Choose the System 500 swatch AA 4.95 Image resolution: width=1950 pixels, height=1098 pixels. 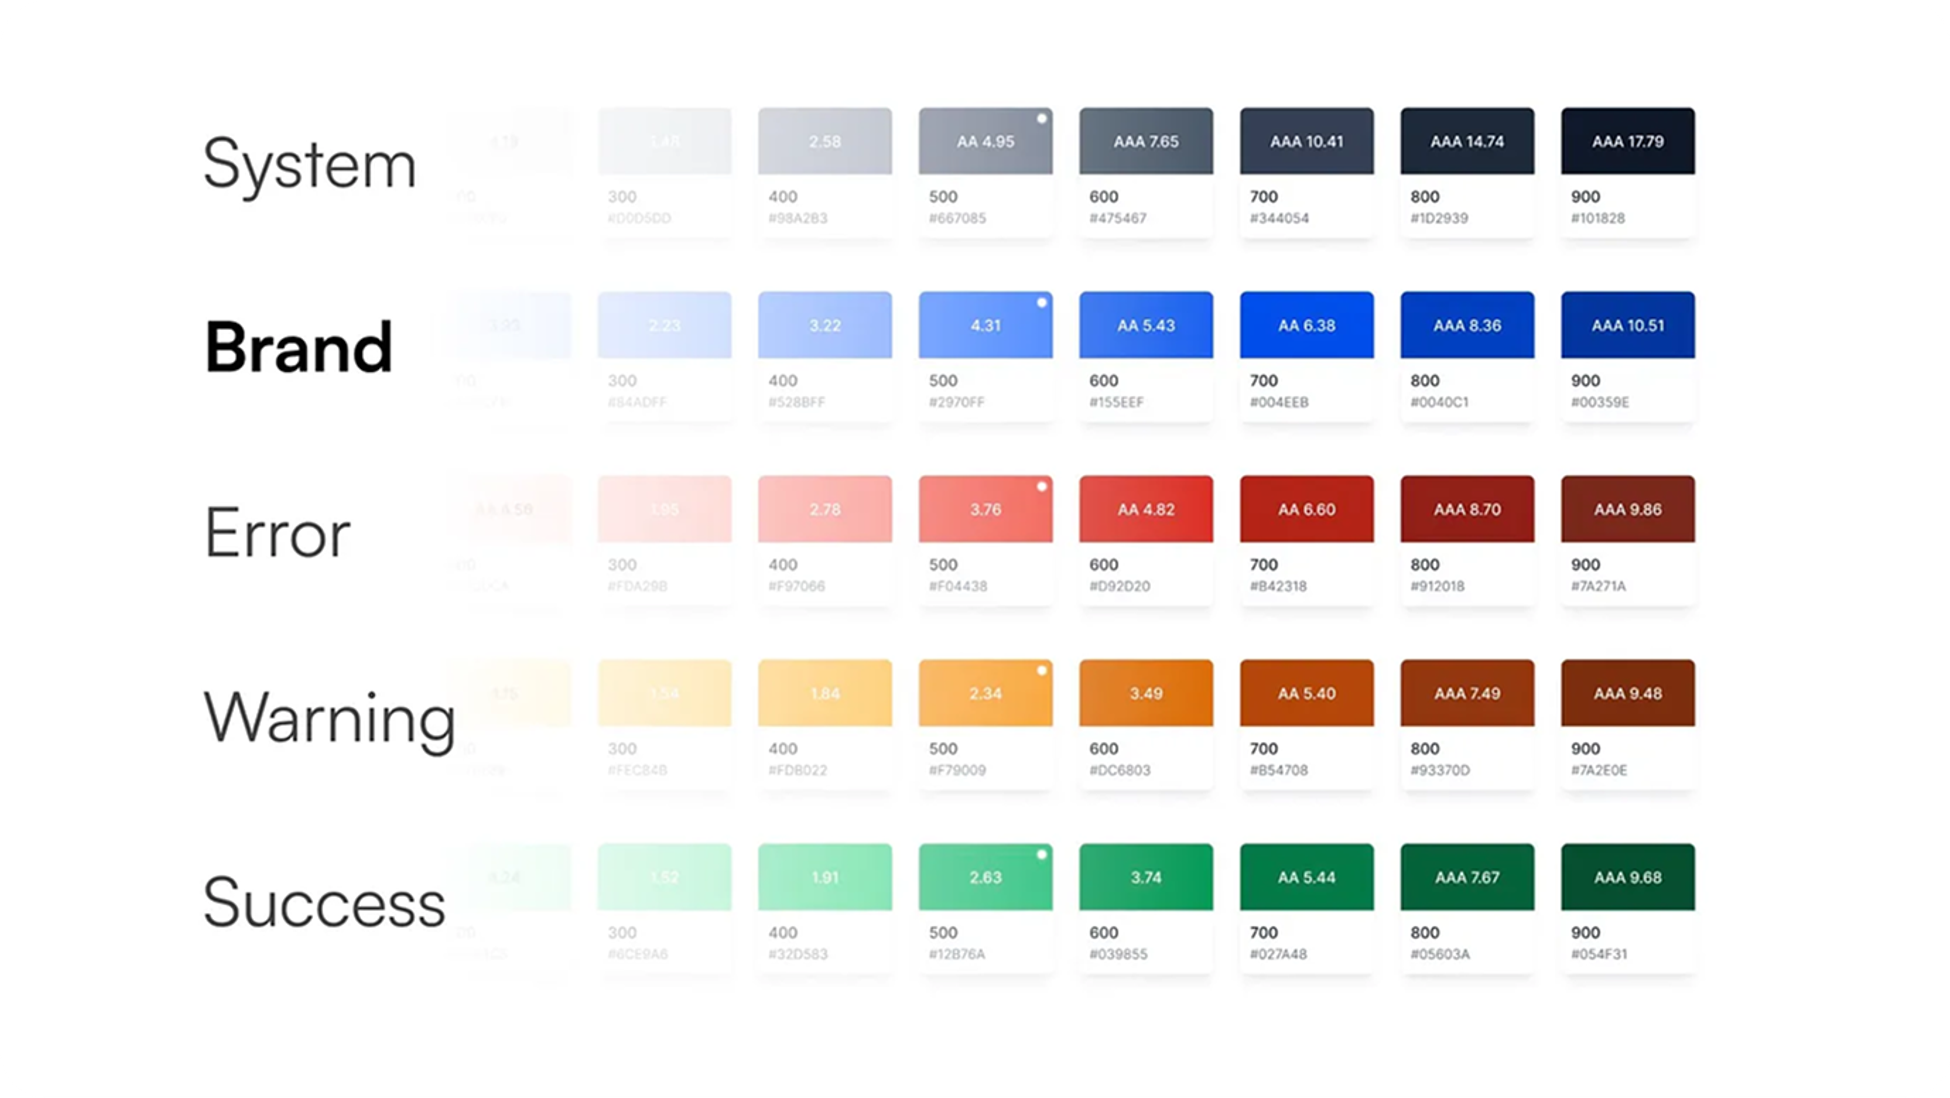985,141
